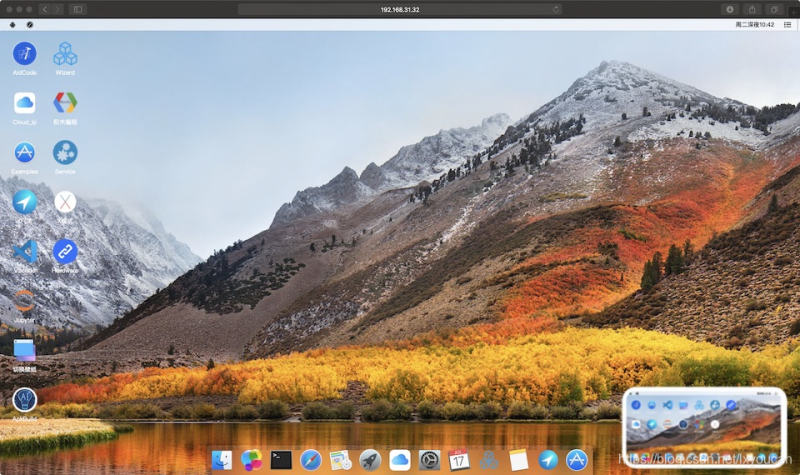This screenshot has height=475, width=800.
Task: Open the Safari compass dock icon
Action: [311, 460]
